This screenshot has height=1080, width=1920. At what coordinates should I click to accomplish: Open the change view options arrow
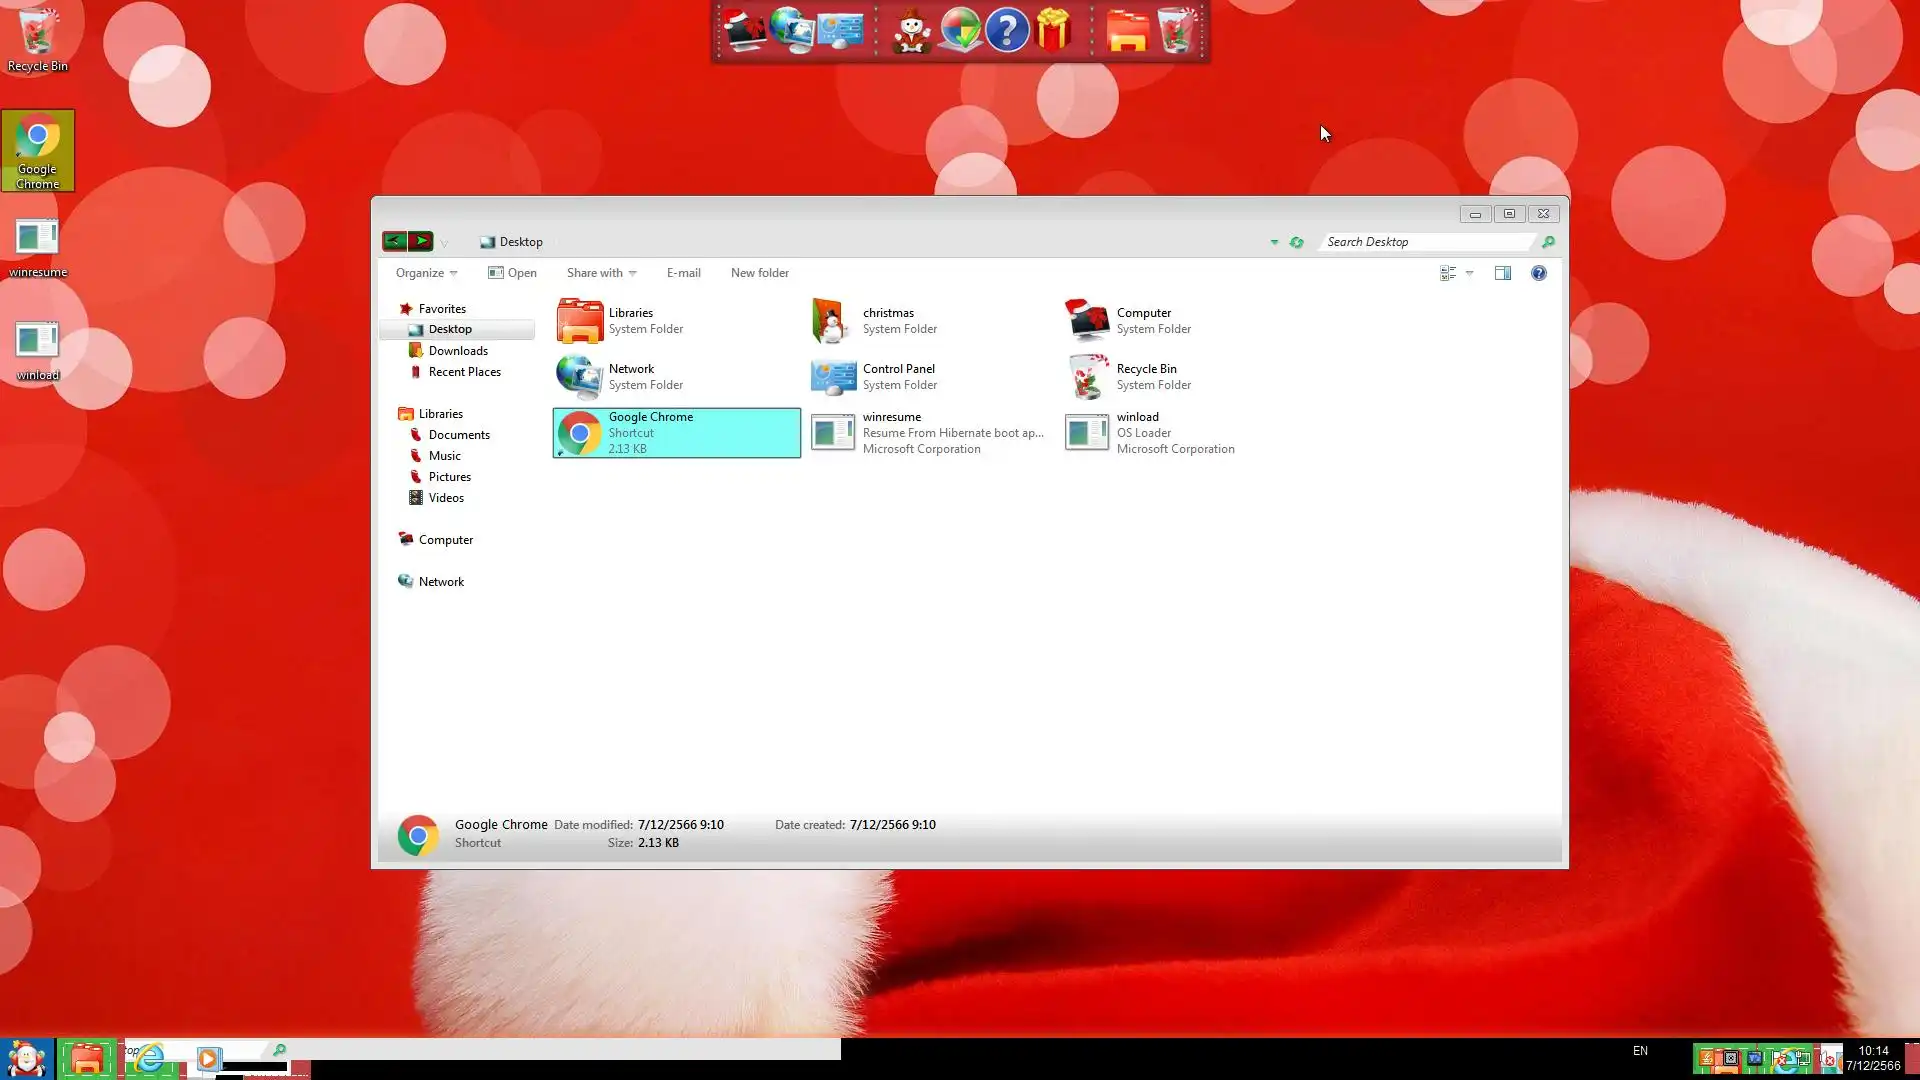[1469, 273]
